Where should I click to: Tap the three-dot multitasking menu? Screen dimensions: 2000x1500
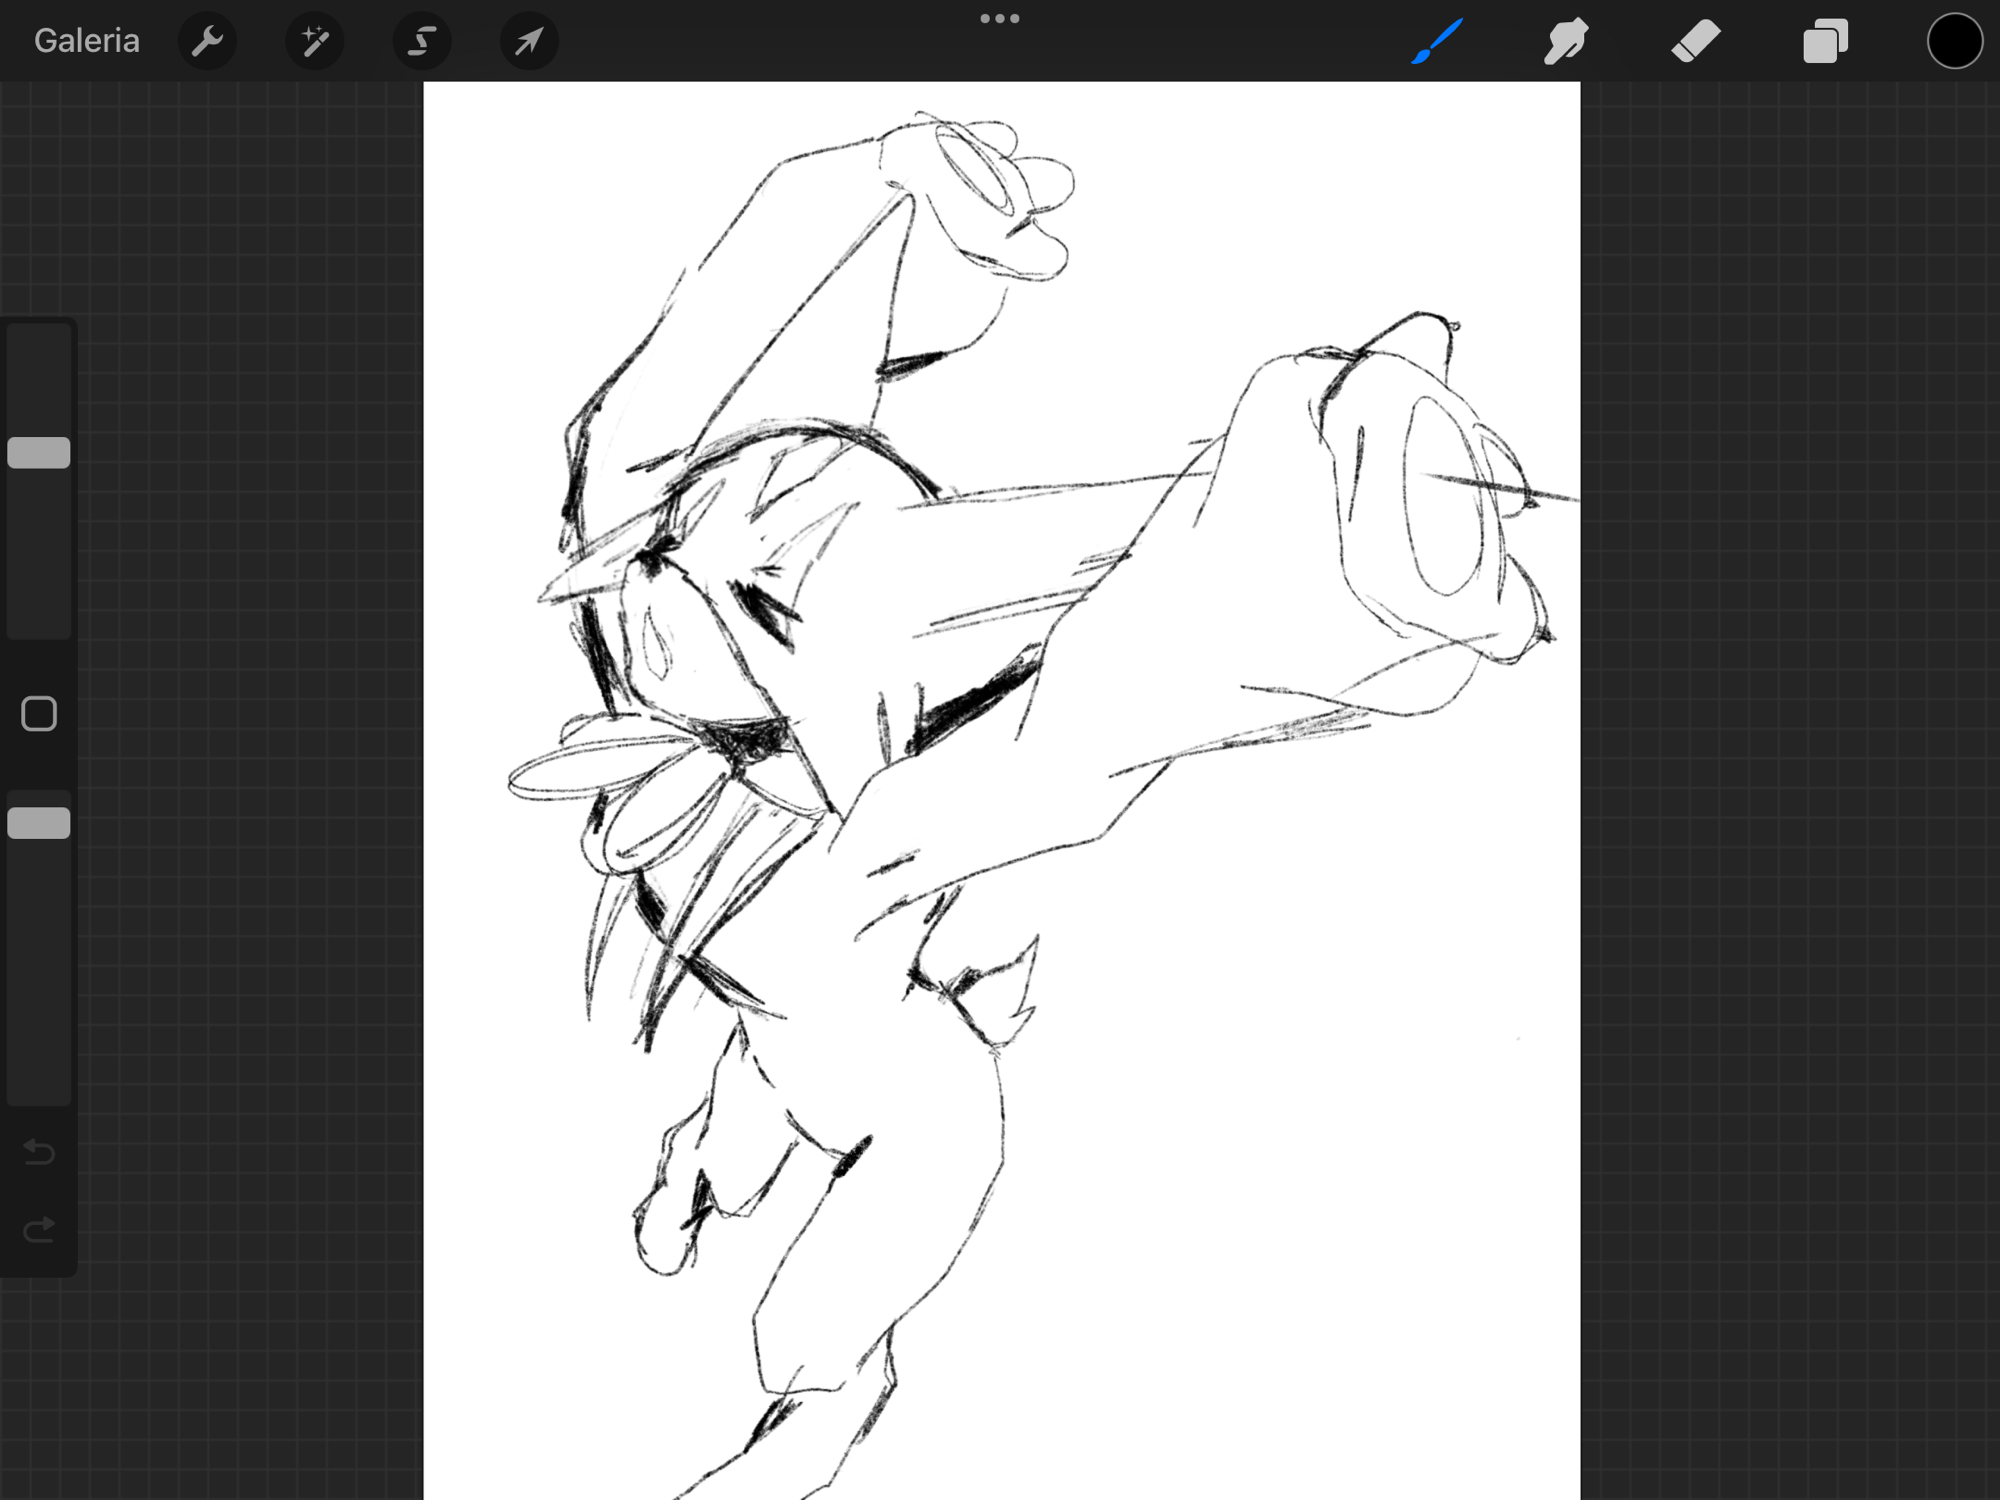point(999,18)
